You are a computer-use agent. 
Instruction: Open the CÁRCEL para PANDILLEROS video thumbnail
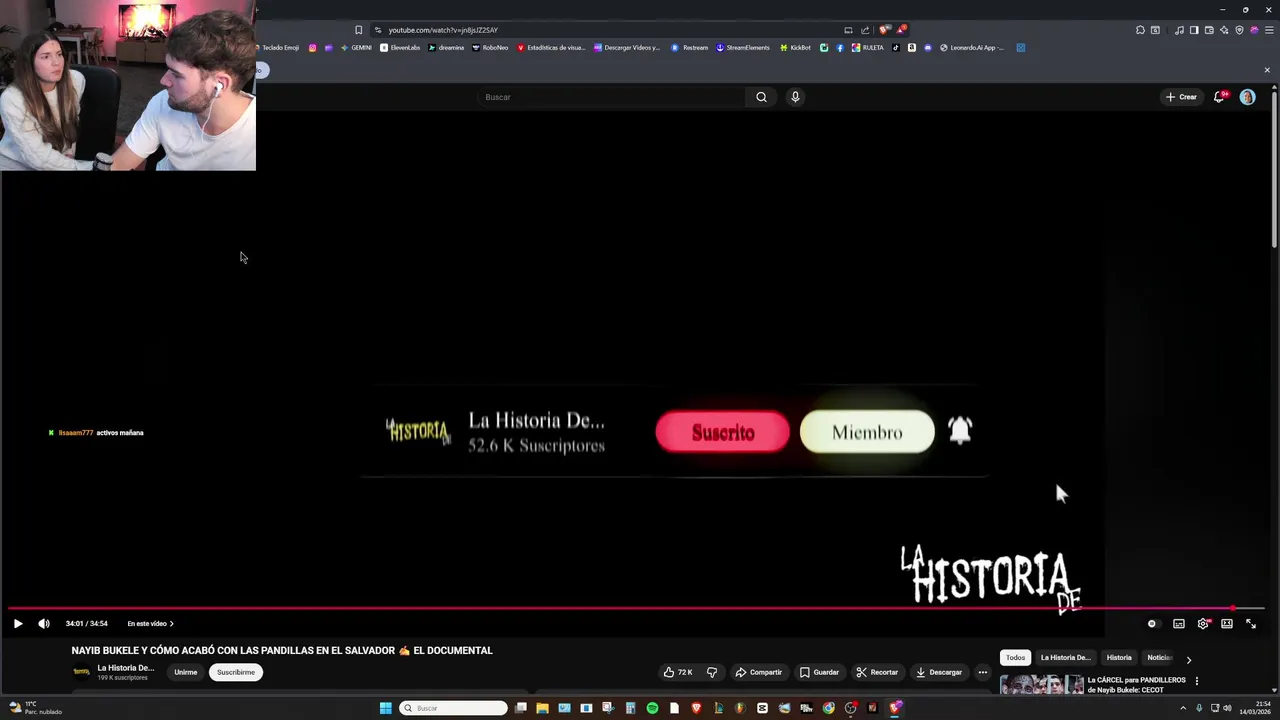[1042, 685]
